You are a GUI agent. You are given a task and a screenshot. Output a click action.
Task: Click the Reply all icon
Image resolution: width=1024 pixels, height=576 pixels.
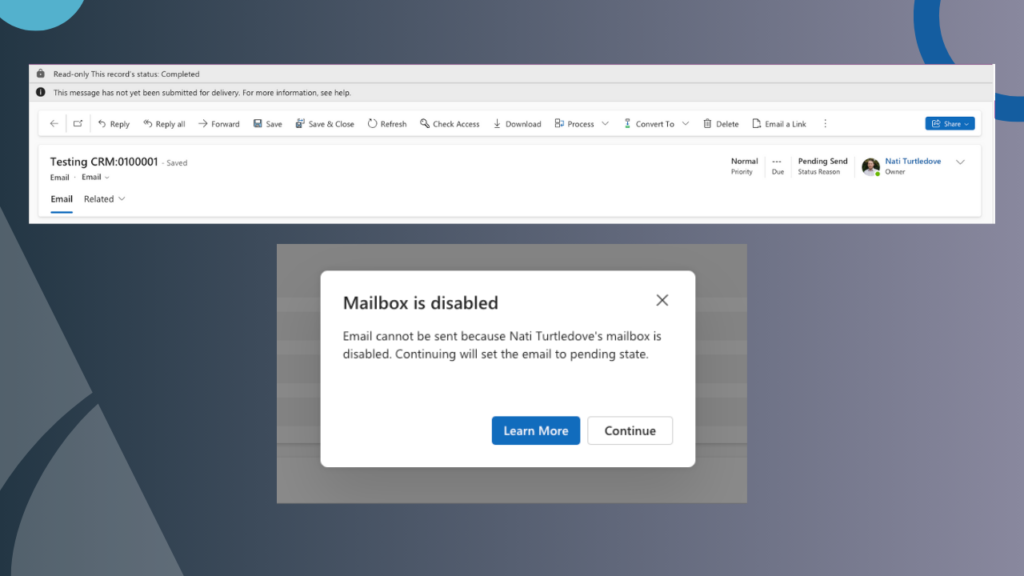(x=164, y=123)
